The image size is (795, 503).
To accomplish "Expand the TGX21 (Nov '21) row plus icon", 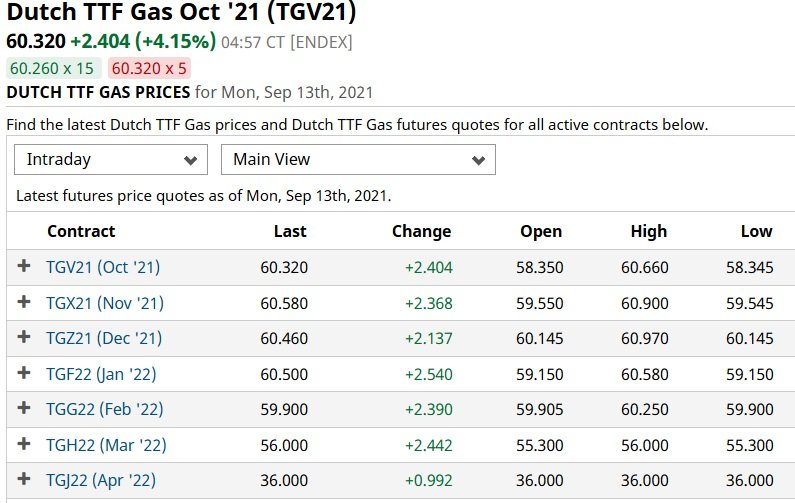I will pos(24,302).
